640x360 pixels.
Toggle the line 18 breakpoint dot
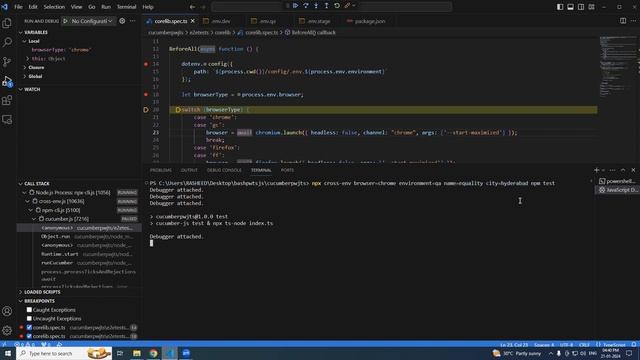tap(146, 94)
